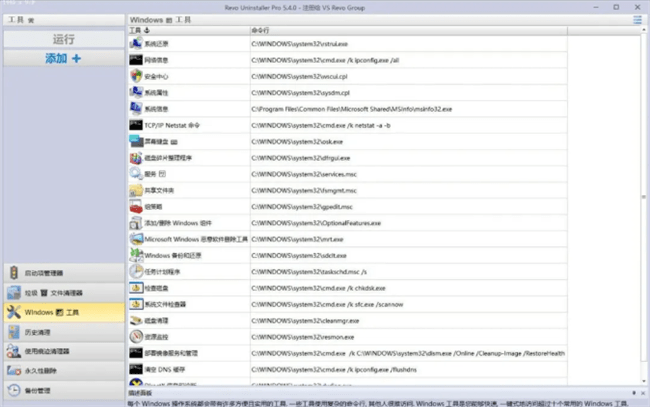Screen dimensions: 650x407
Task: Select the on-screen keyboard osk.exe icon
Action: [136, 141]
